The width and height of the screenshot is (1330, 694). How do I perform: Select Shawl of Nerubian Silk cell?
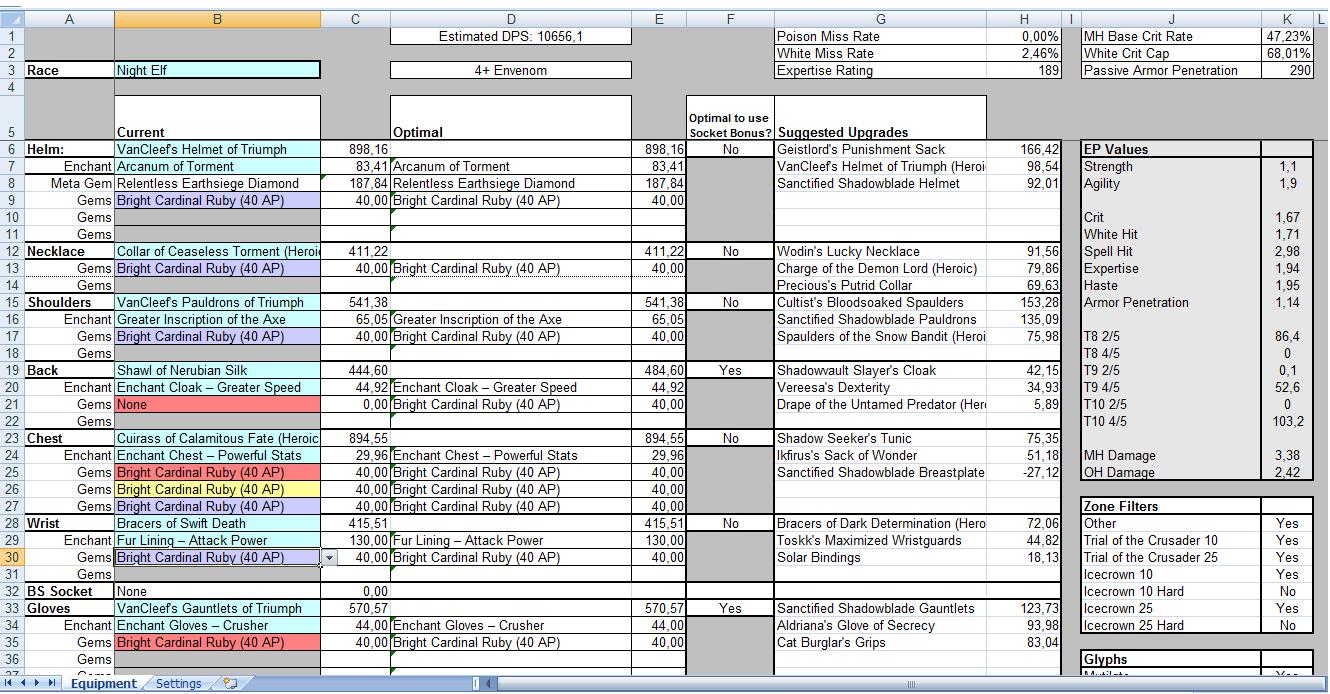pos(218,370)
